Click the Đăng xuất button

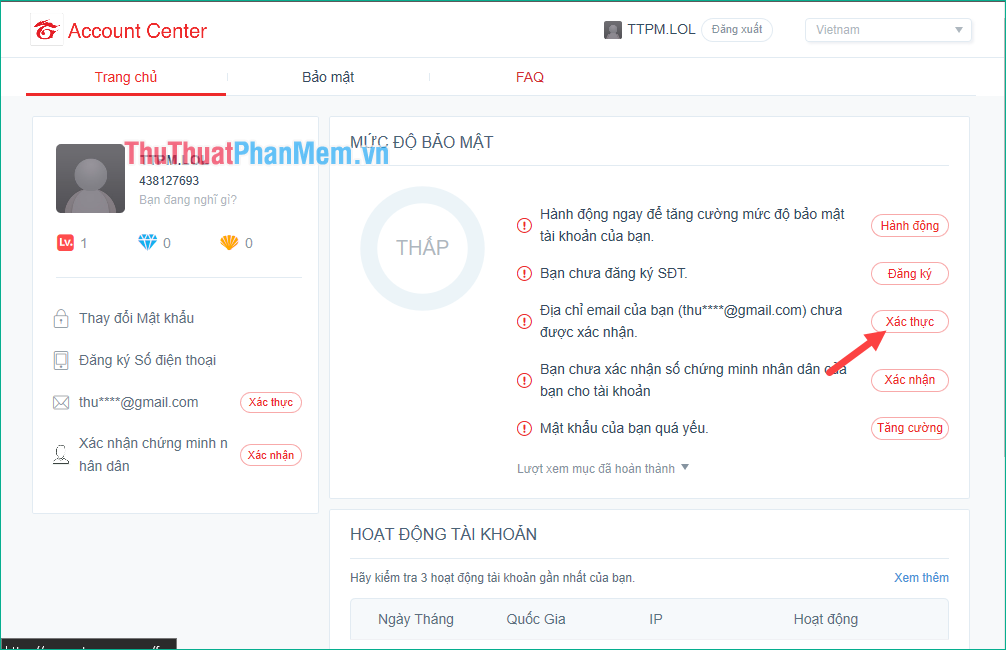click(x=737, y=29)
